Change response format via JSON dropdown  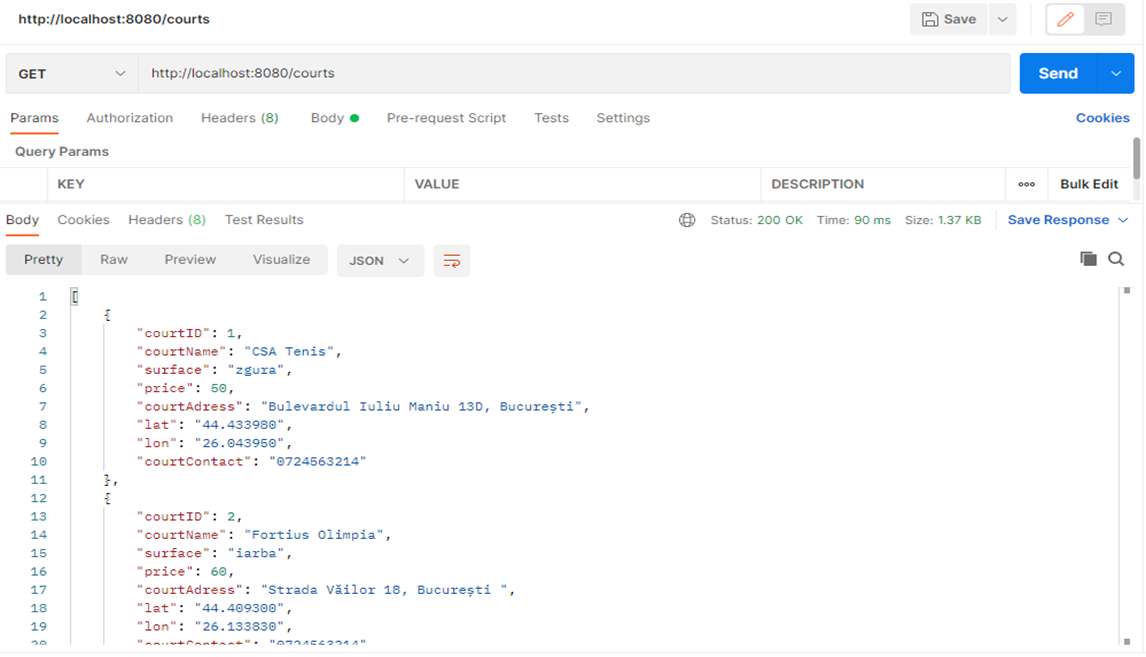378,259
